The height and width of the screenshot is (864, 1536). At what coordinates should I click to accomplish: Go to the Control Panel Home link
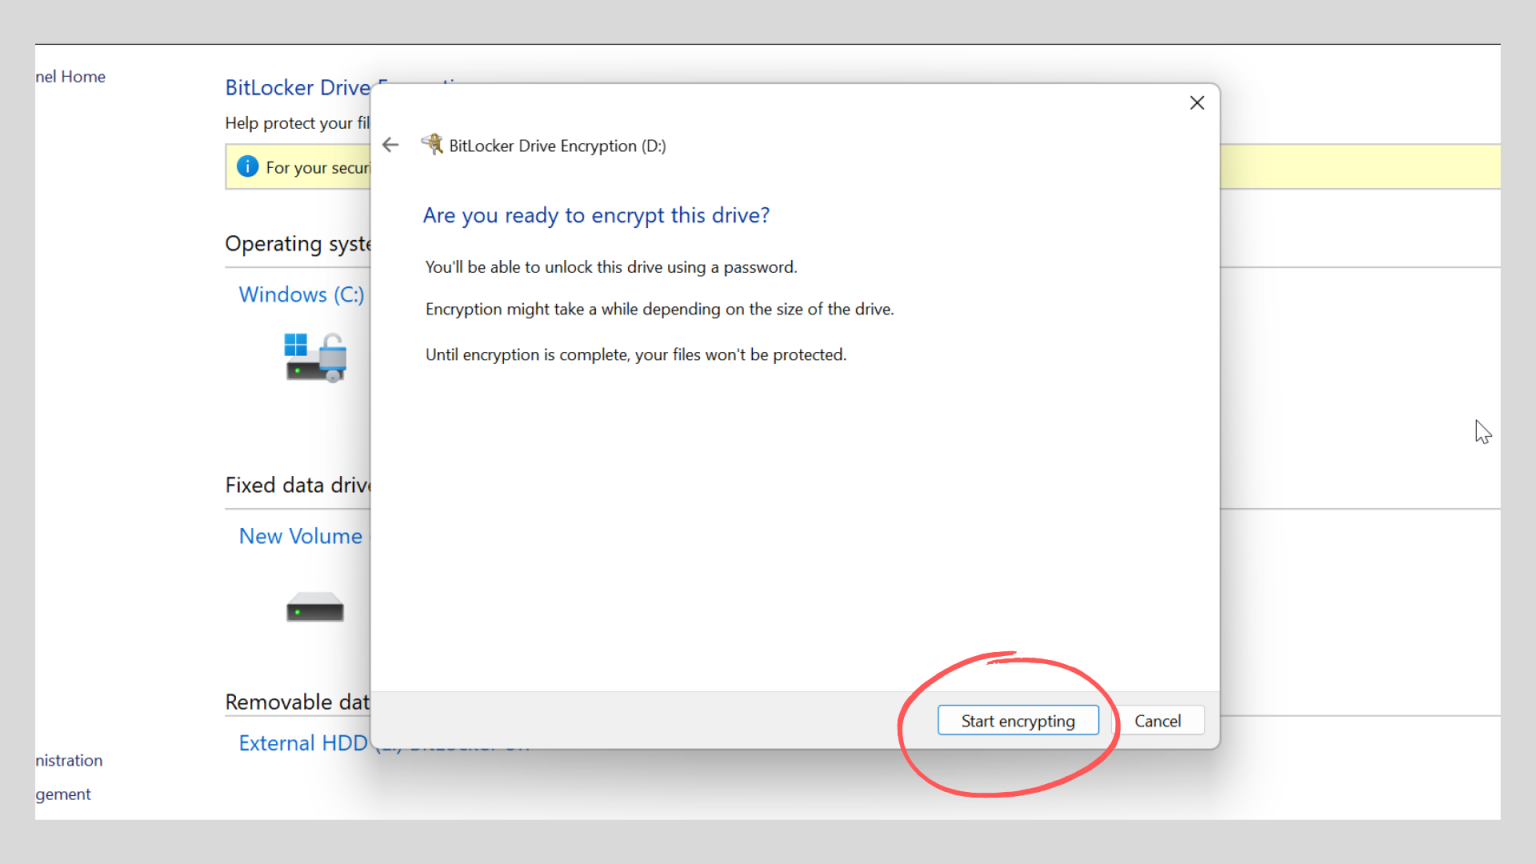point(70,76)
